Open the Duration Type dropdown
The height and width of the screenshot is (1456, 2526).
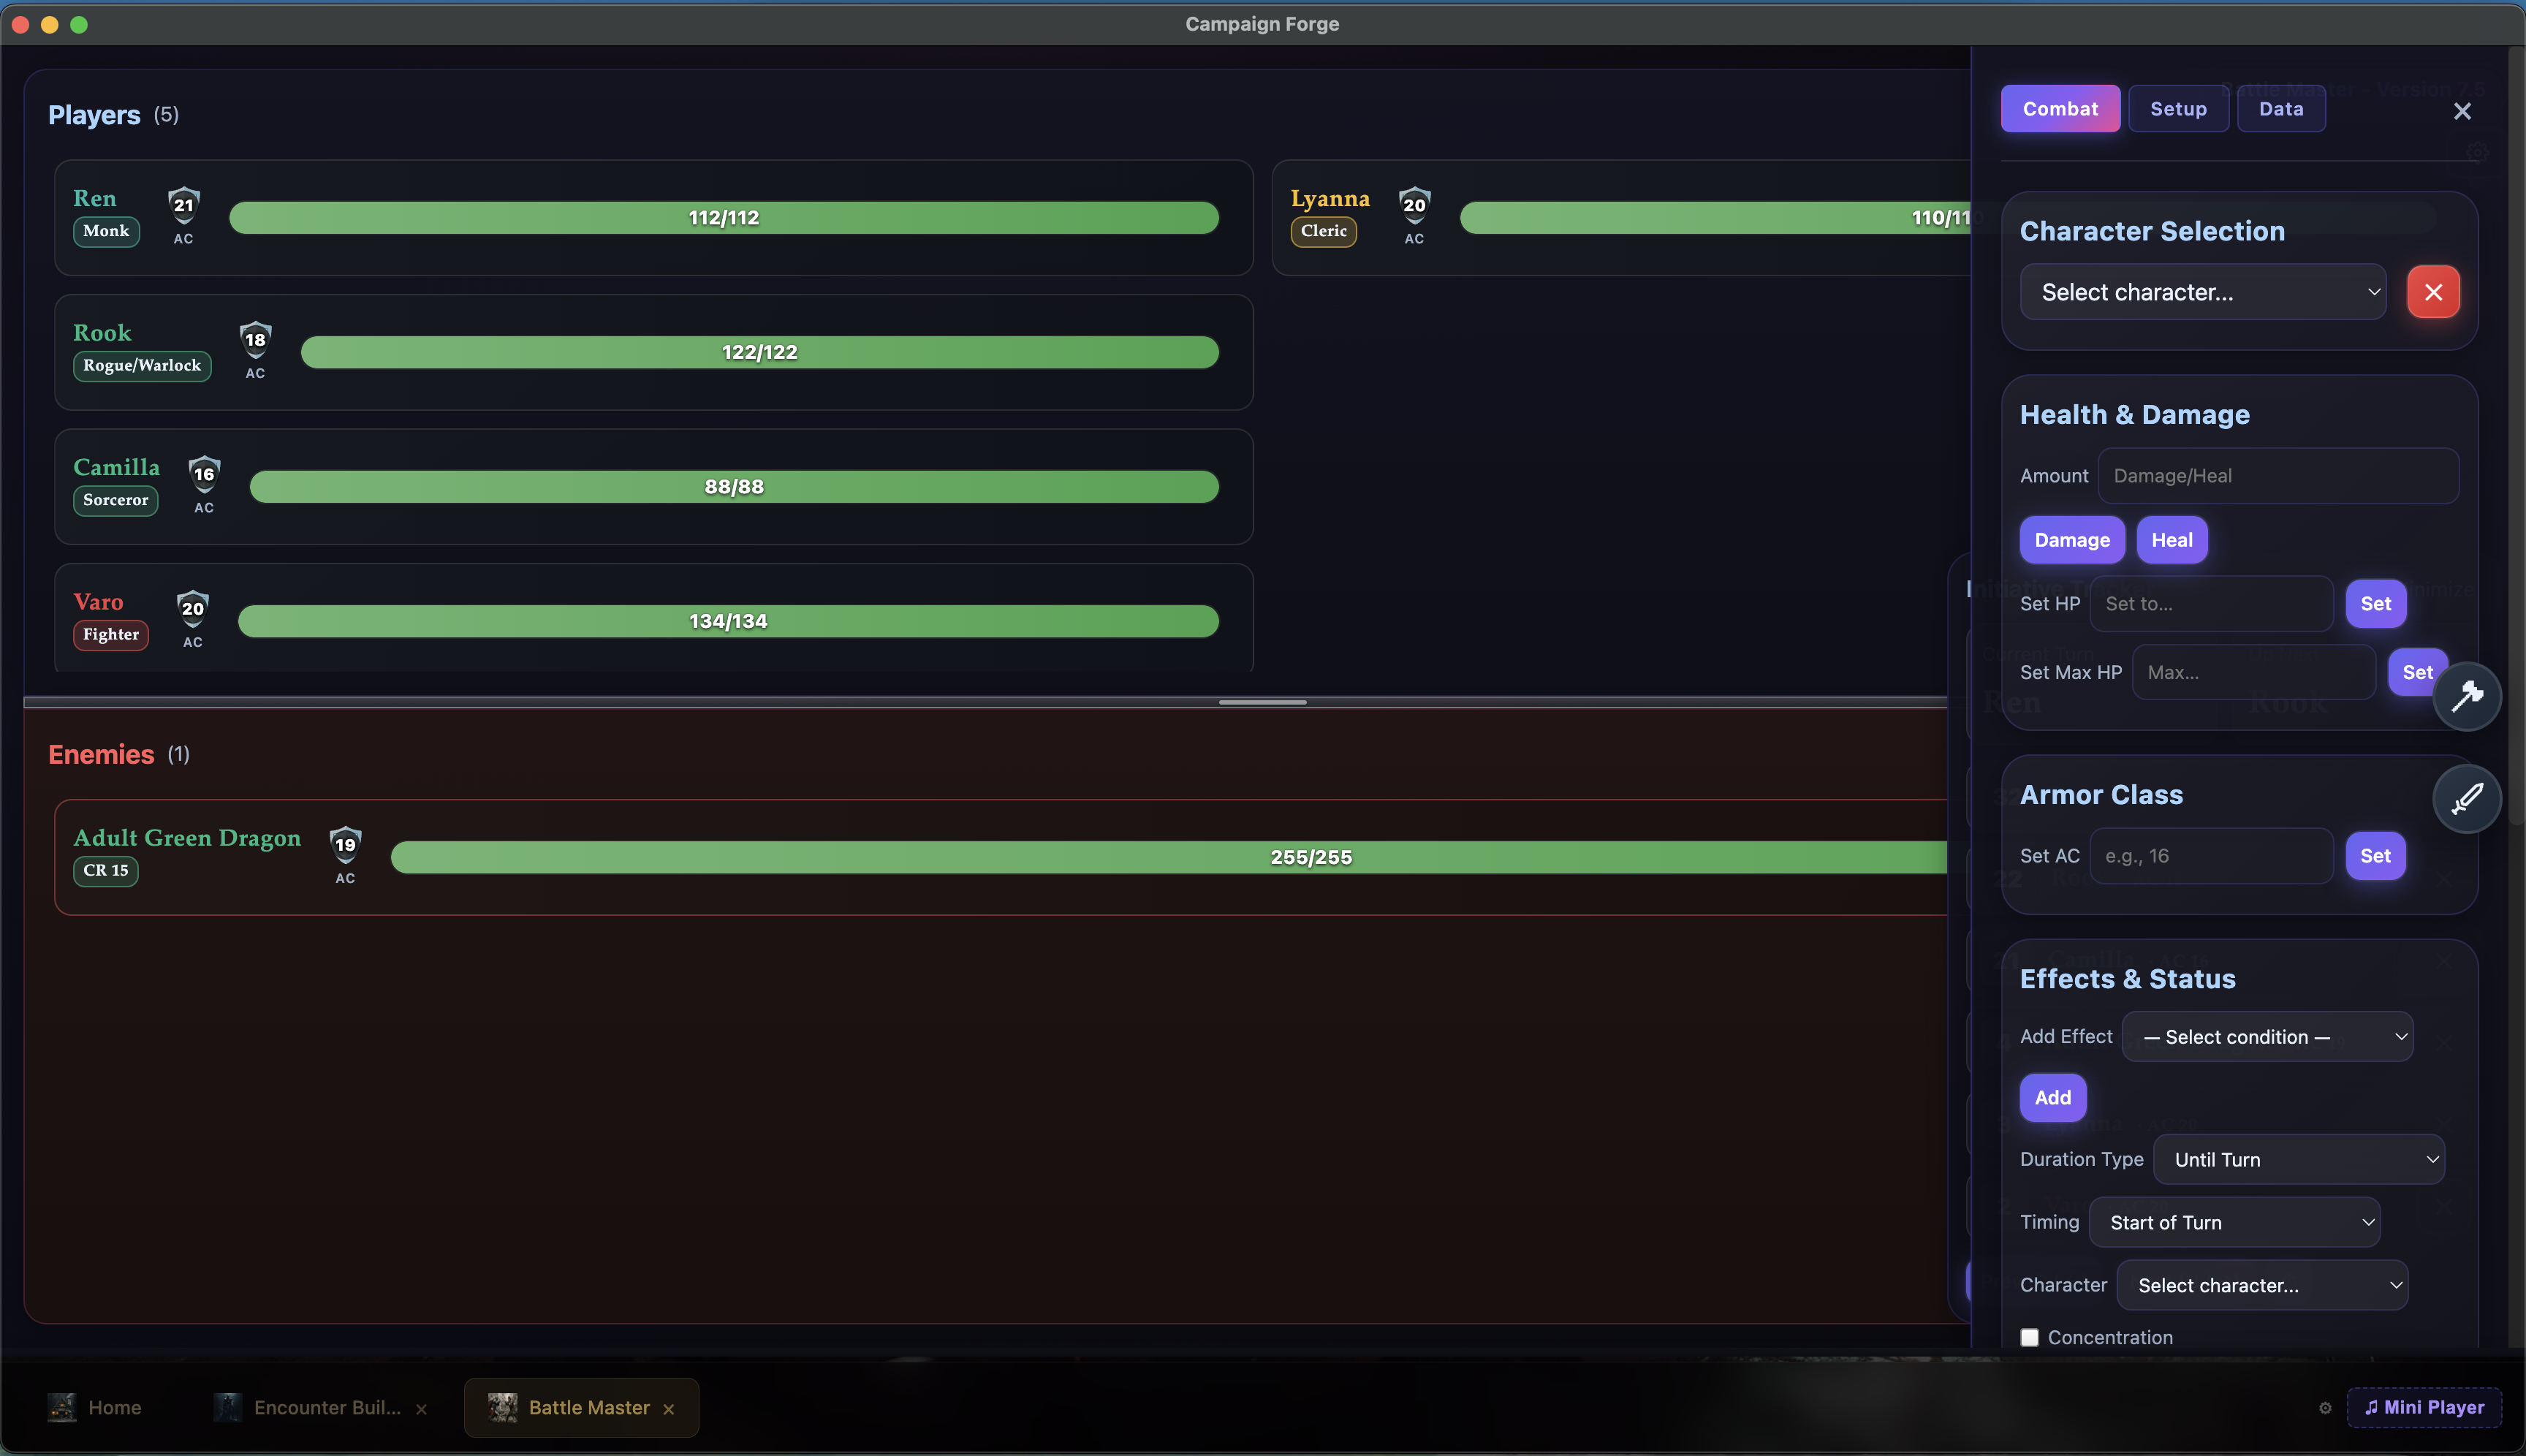click(2298, 1160)
